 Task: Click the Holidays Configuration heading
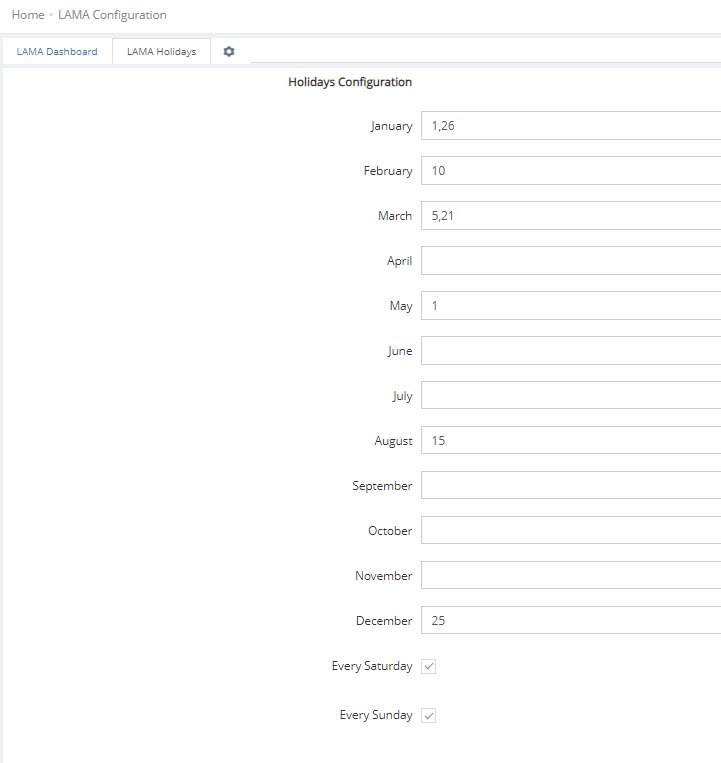(350, 82)
